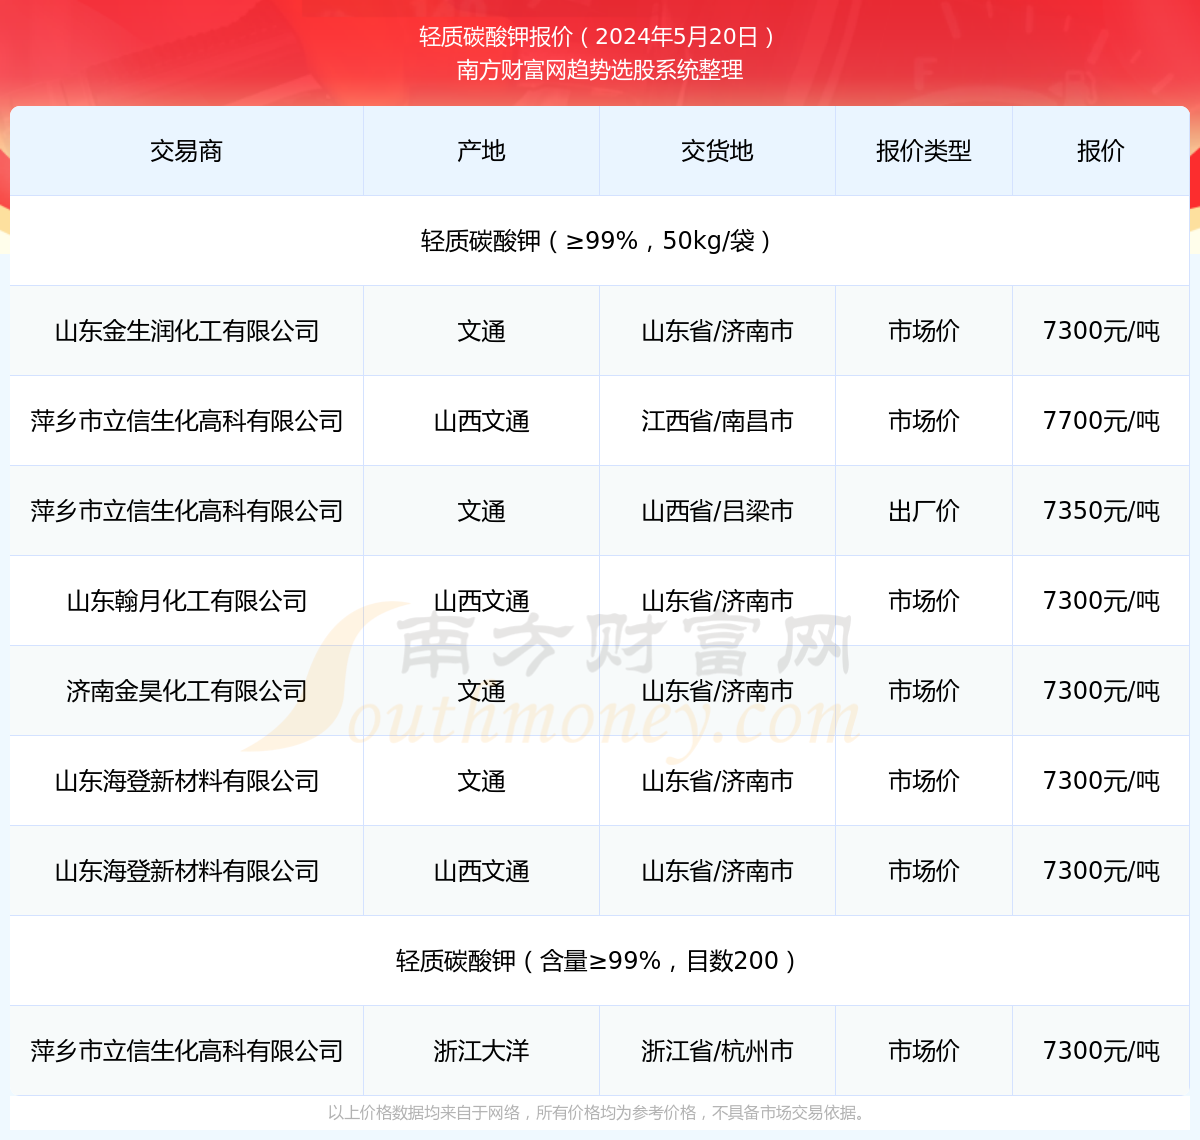The width and height of the screenshot is (1200, 1140).
Task: Click delivery place 江西省/南昌市
Action: 717,421
